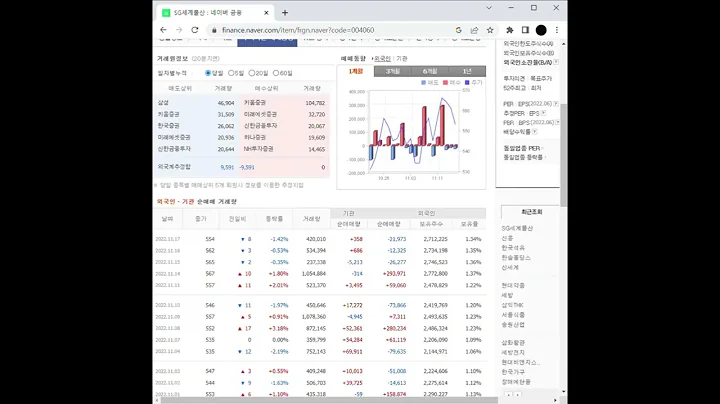Open 현대약품 in 최근조회 list
This screenshot has width=720, height=404.
(x=513, y=286)
